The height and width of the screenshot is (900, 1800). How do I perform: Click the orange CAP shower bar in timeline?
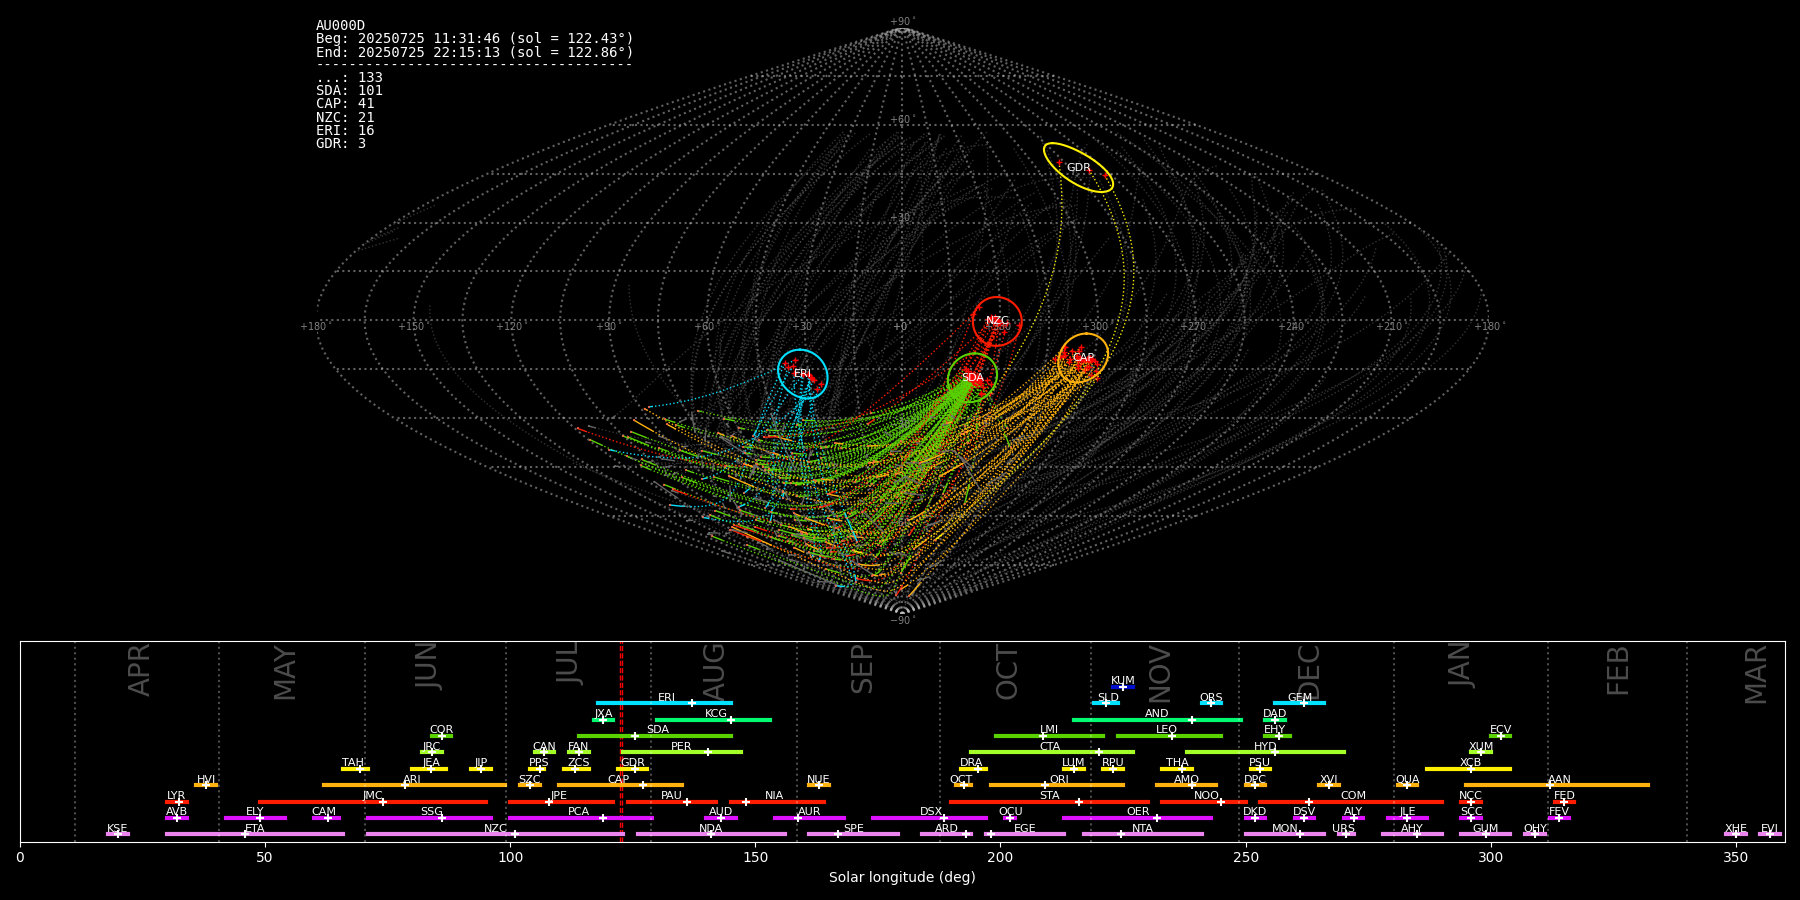pyautogui.click(x=620, y=785)
